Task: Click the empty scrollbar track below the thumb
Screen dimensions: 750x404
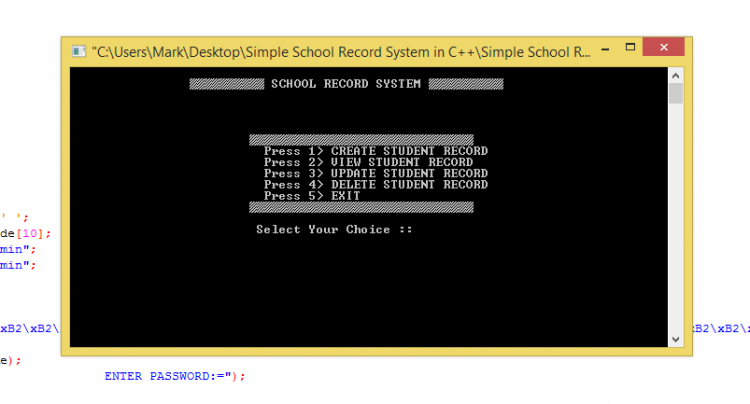Action: [x=676, y=220]
